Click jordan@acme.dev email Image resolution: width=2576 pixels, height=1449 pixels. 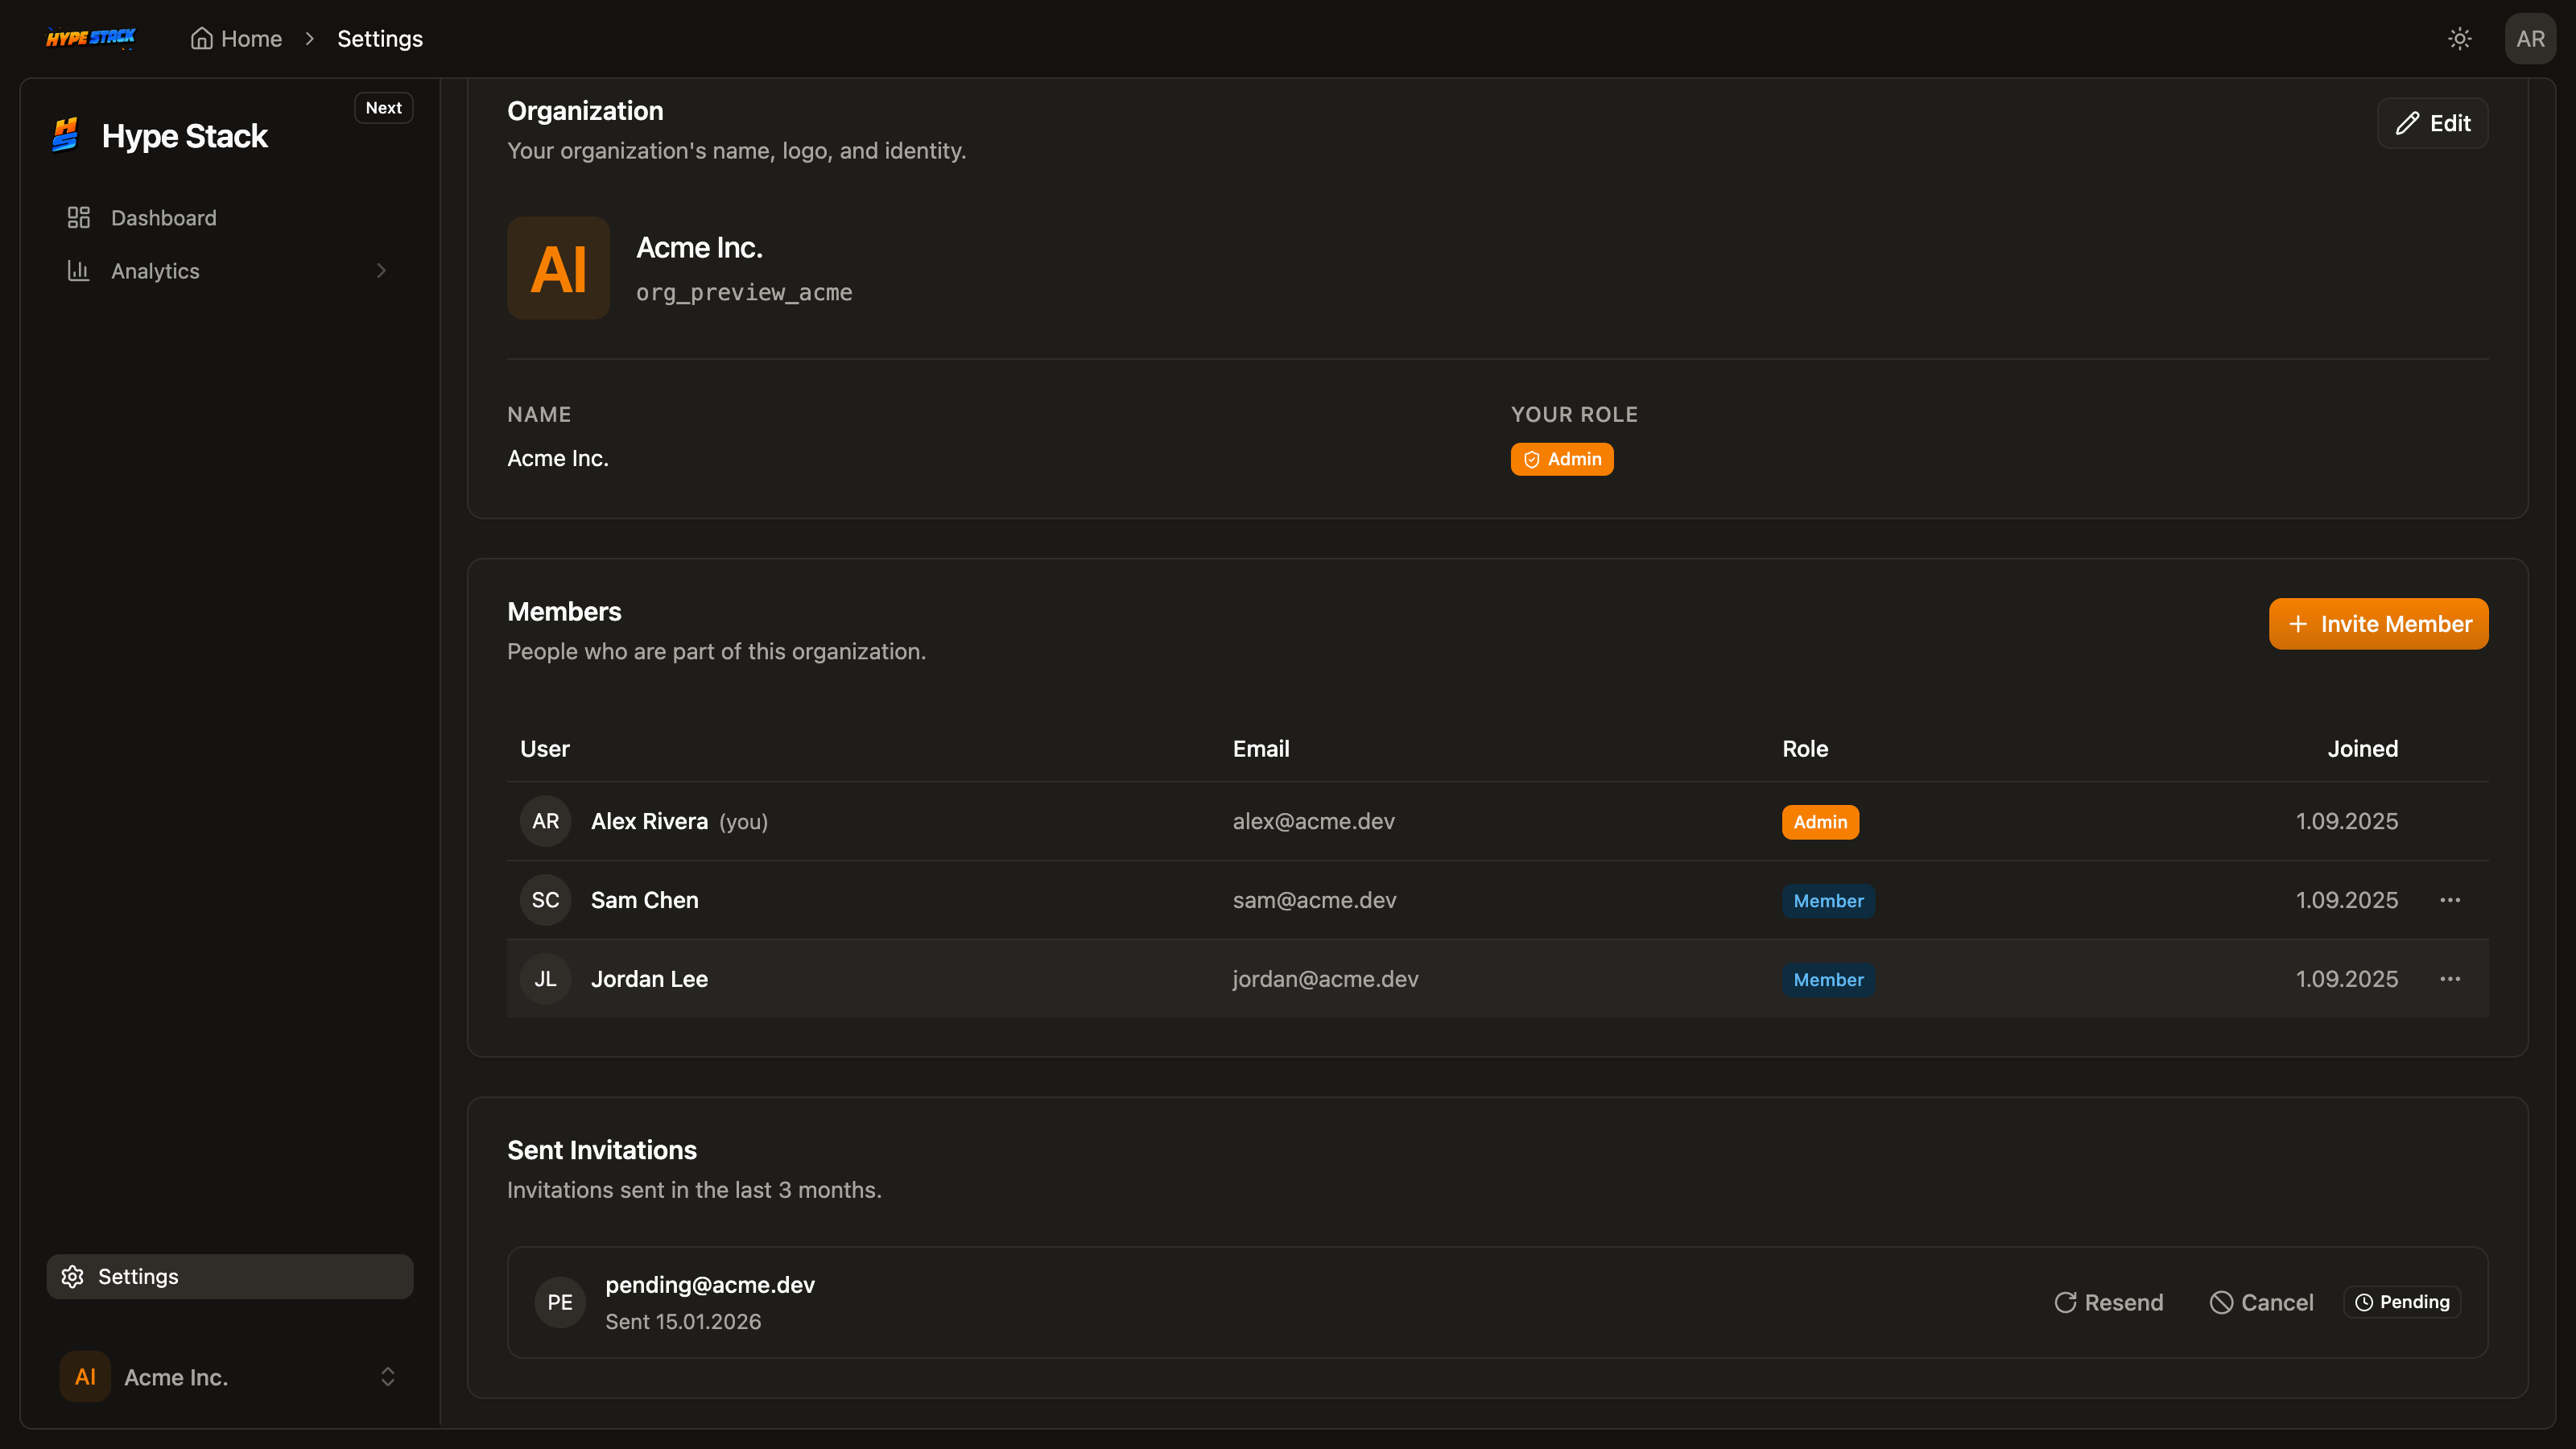point(1325,979)
